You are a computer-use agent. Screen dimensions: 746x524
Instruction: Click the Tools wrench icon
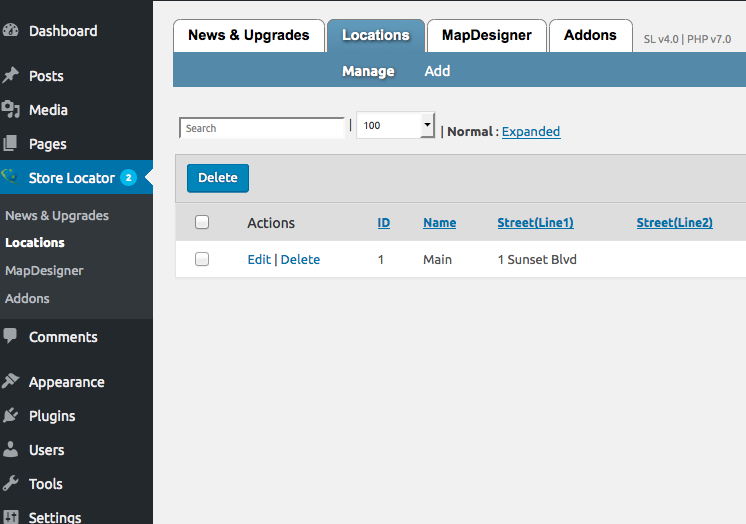coord(11,484)
